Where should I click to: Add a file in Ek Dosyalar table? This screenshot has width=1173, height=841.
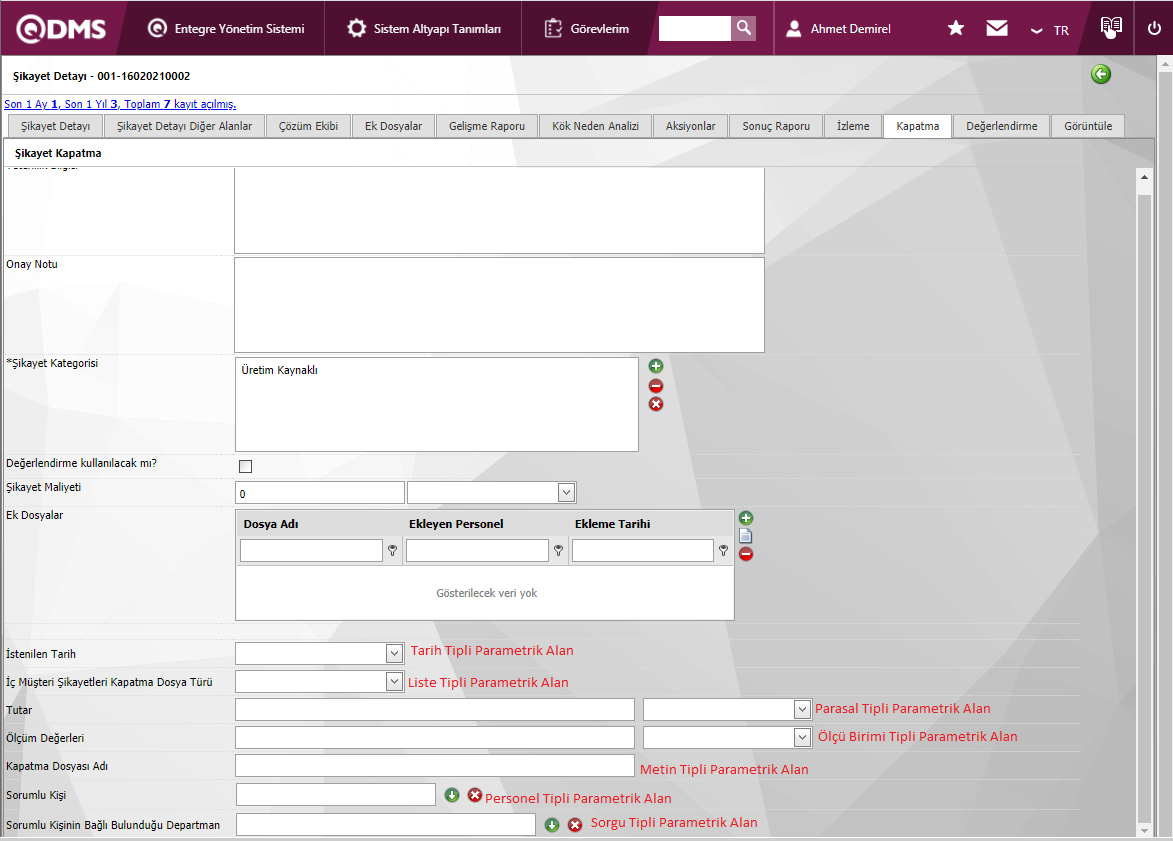(x=746, y=518)
